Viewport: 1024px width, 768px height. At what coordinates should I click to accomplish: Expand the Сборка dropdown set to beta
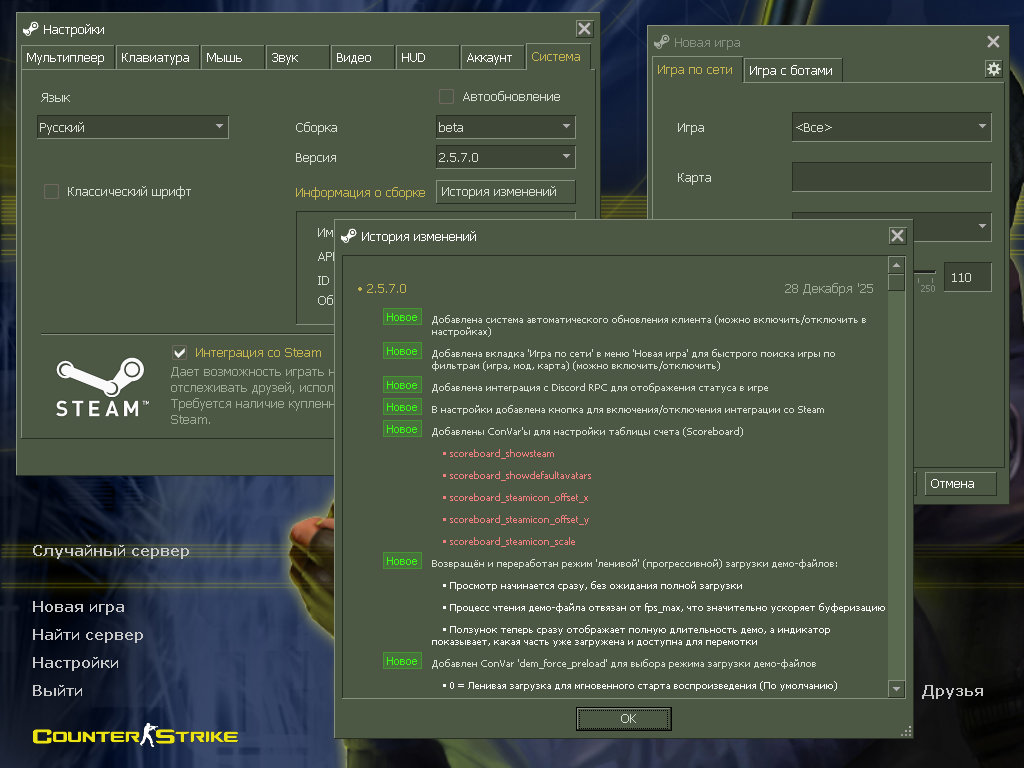[505, 127]
